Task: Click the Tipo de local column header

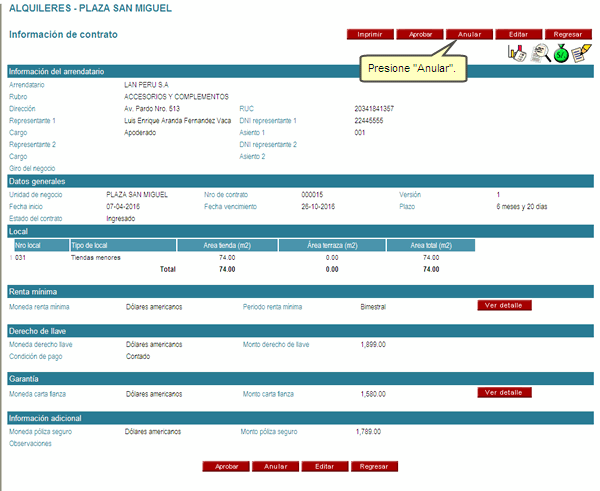Action: click(x=123, y=244)
